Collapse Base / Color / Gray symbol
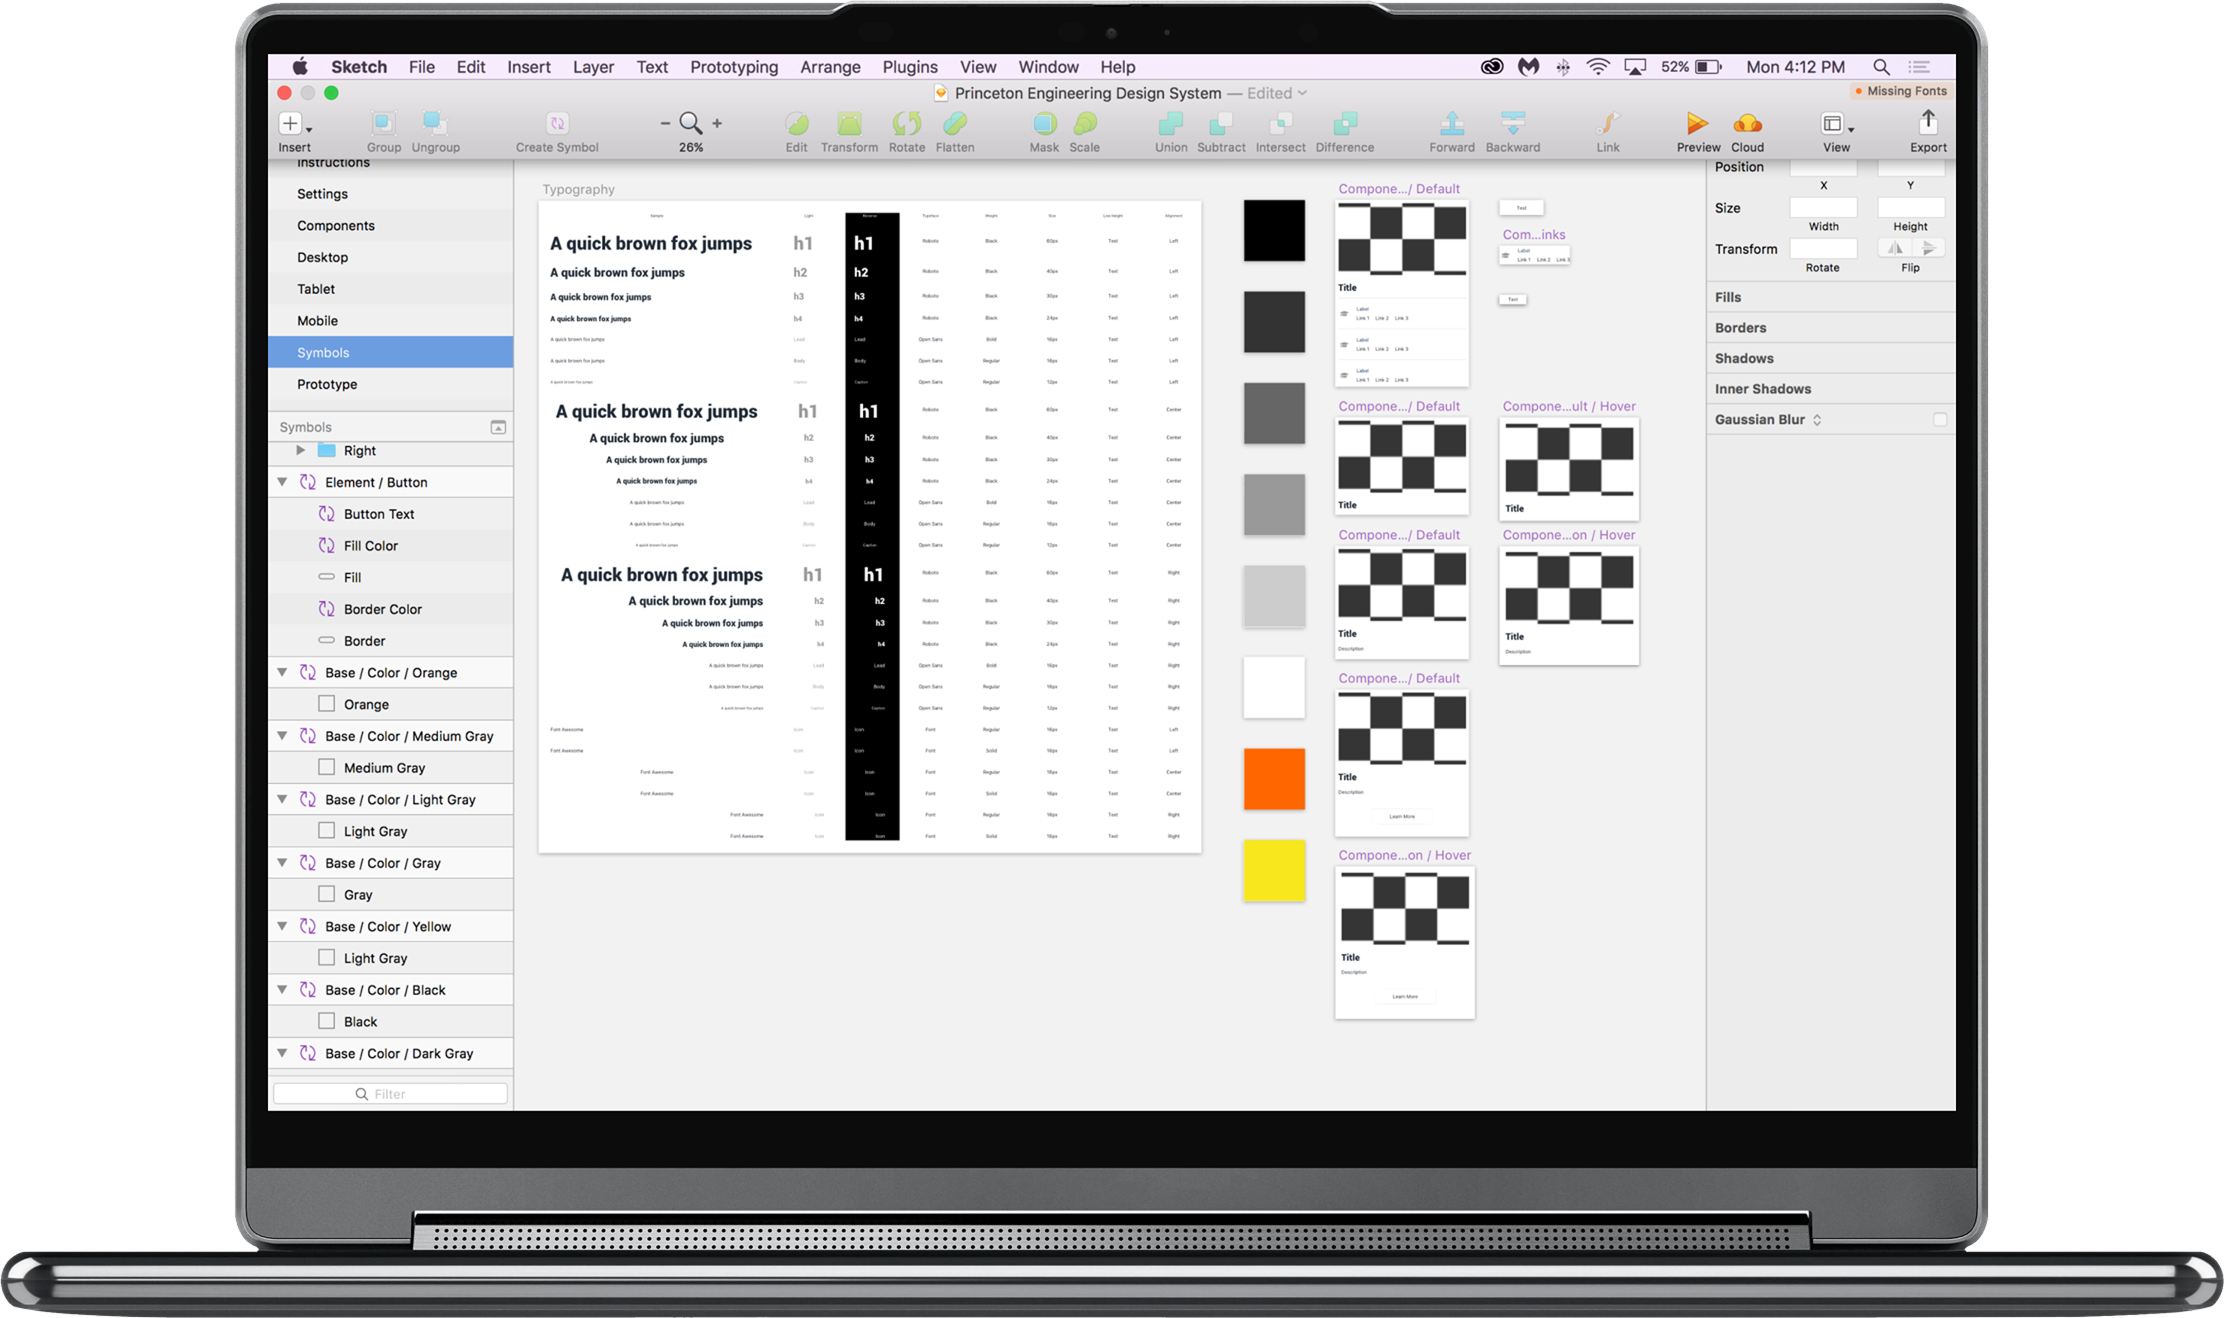 coord(283,863)
